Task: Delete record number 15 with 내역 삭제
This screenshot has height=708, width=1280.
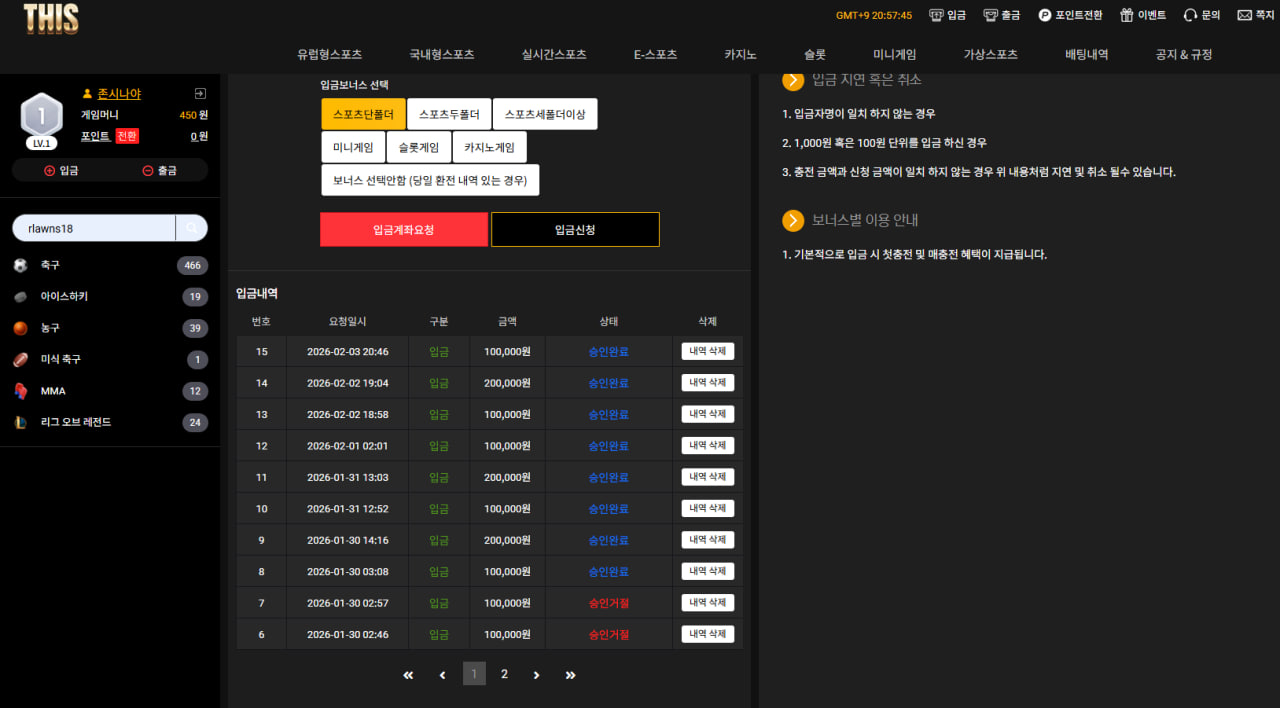Action: (708, 351)
